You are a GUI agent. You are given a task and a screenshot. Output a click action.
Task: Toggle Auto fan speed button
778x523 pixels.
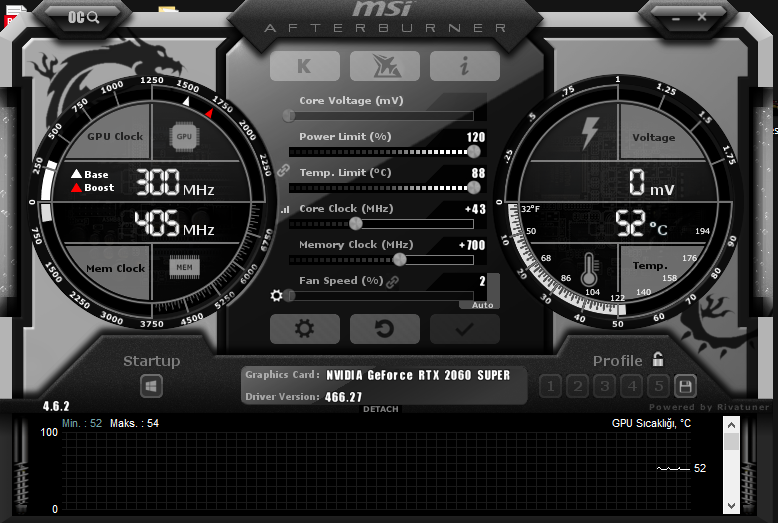pos(482,305)
